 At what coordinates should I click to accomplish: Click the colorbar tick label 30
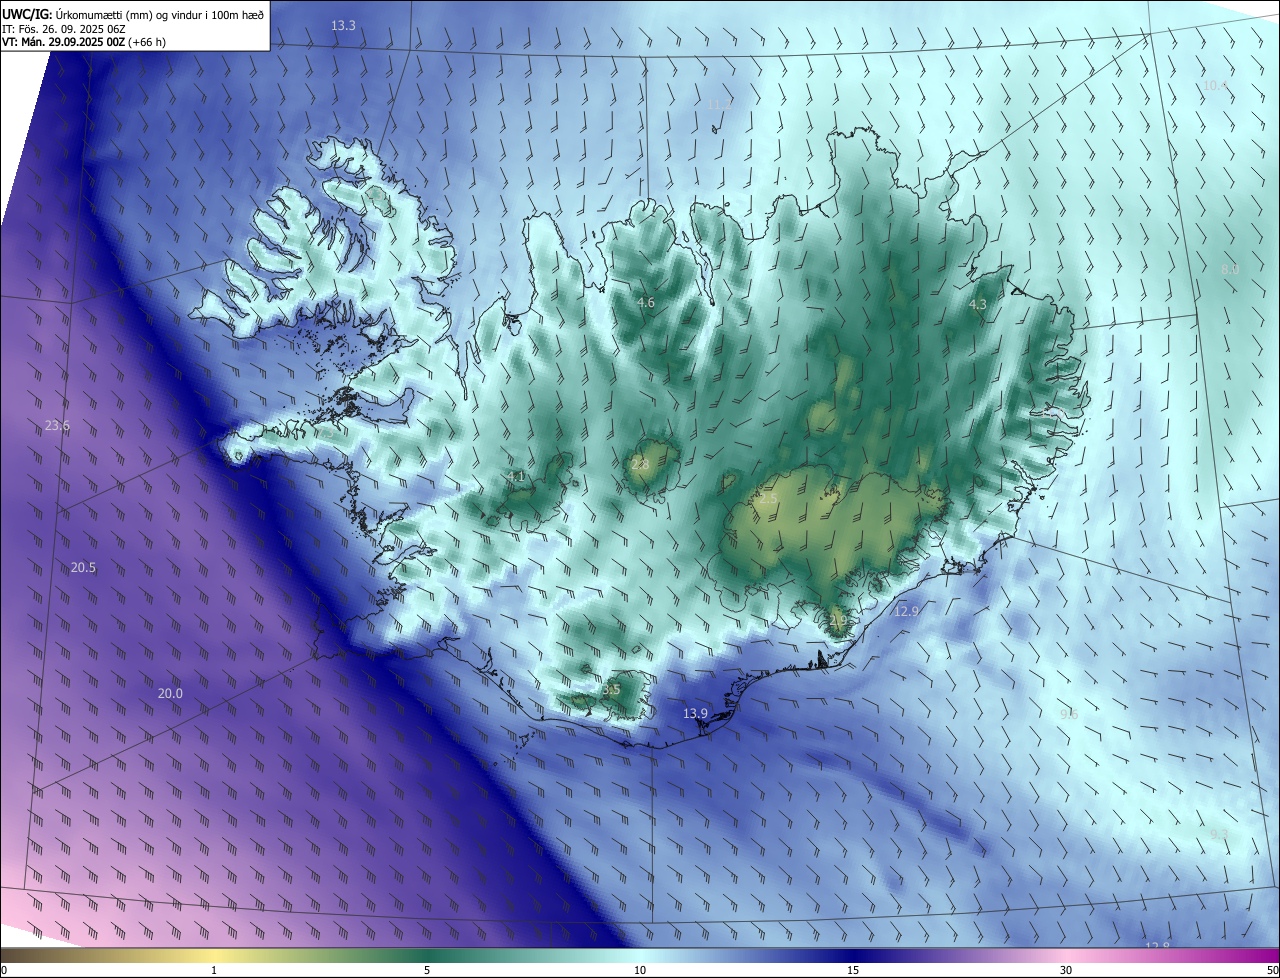tap(1066, 970)
